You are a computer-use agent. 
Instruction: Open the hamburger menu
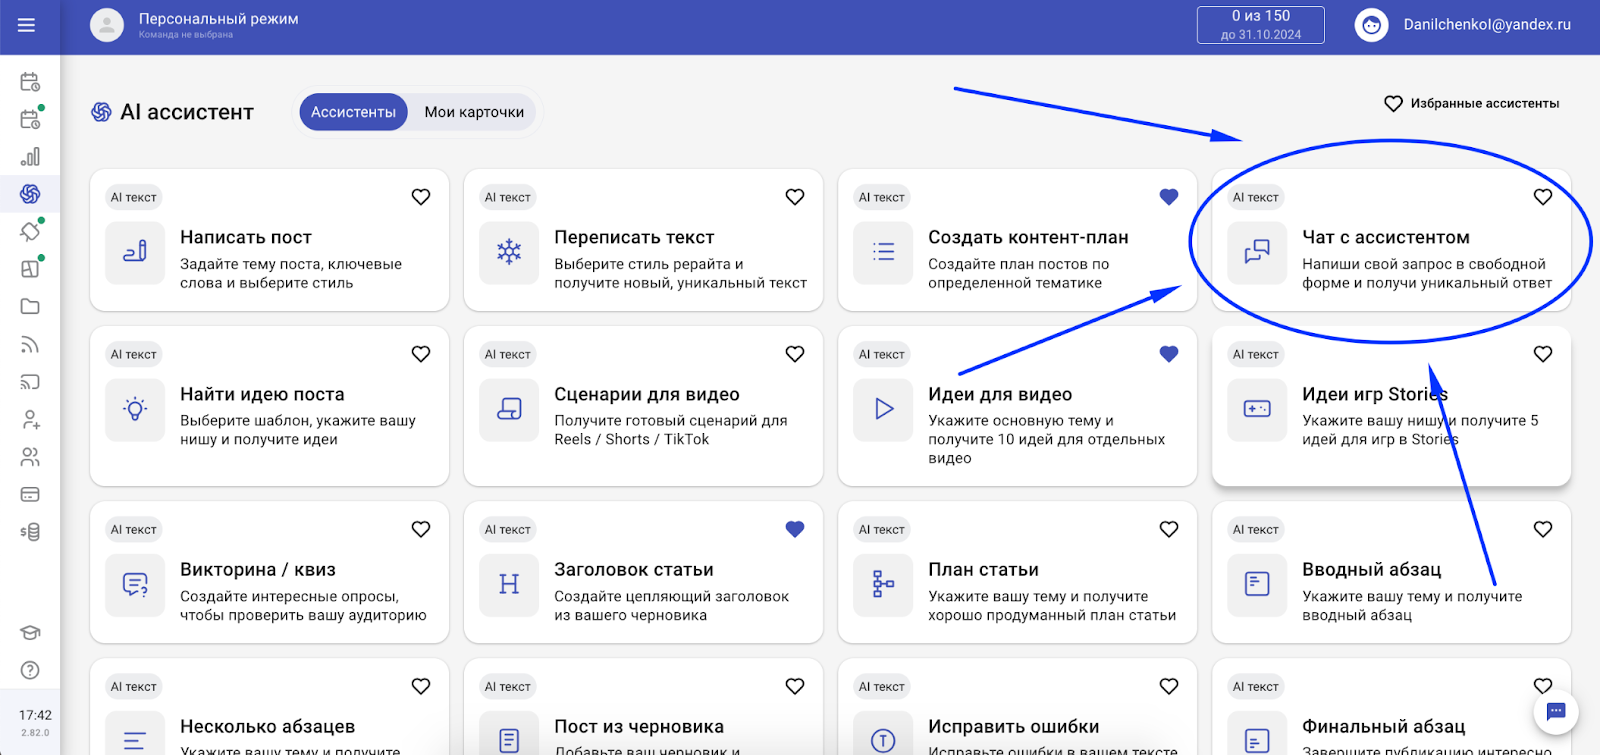click(x=27, y=25)
